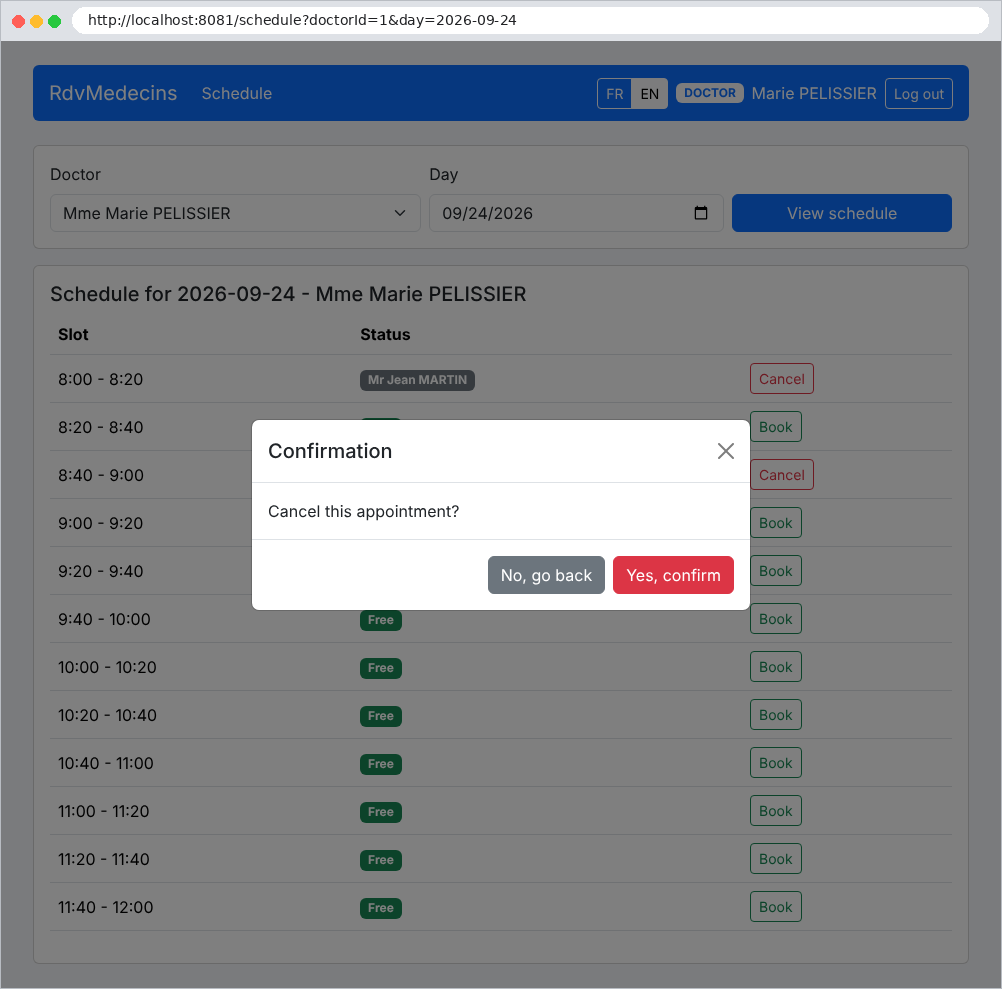
Task: Click the Marie PELISSIER username in navbar
Action: (813, 93)
